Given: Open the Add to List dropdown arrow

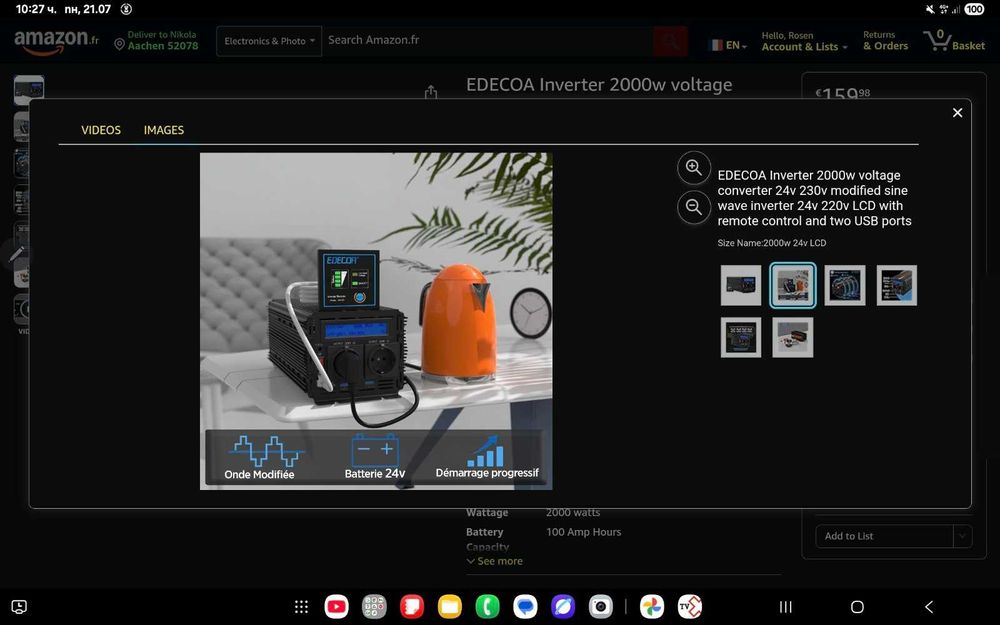Looking at the screenshot, I should [963, 536].
